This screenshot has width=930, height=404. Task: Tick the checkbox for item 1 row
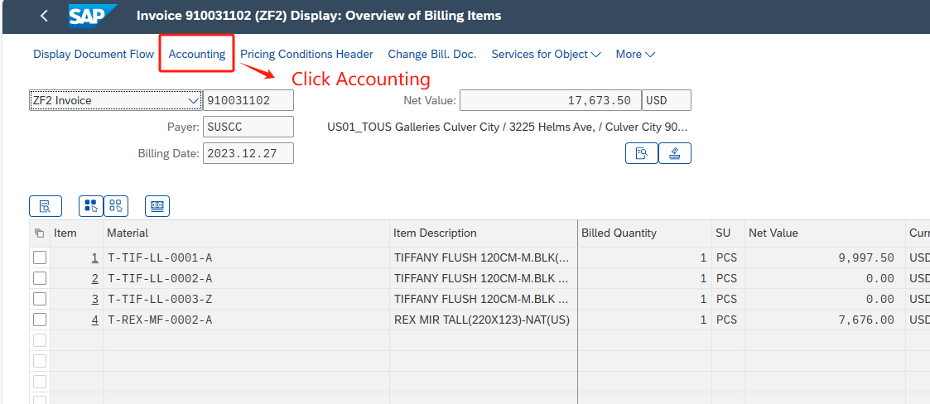(x=39, y=258)
